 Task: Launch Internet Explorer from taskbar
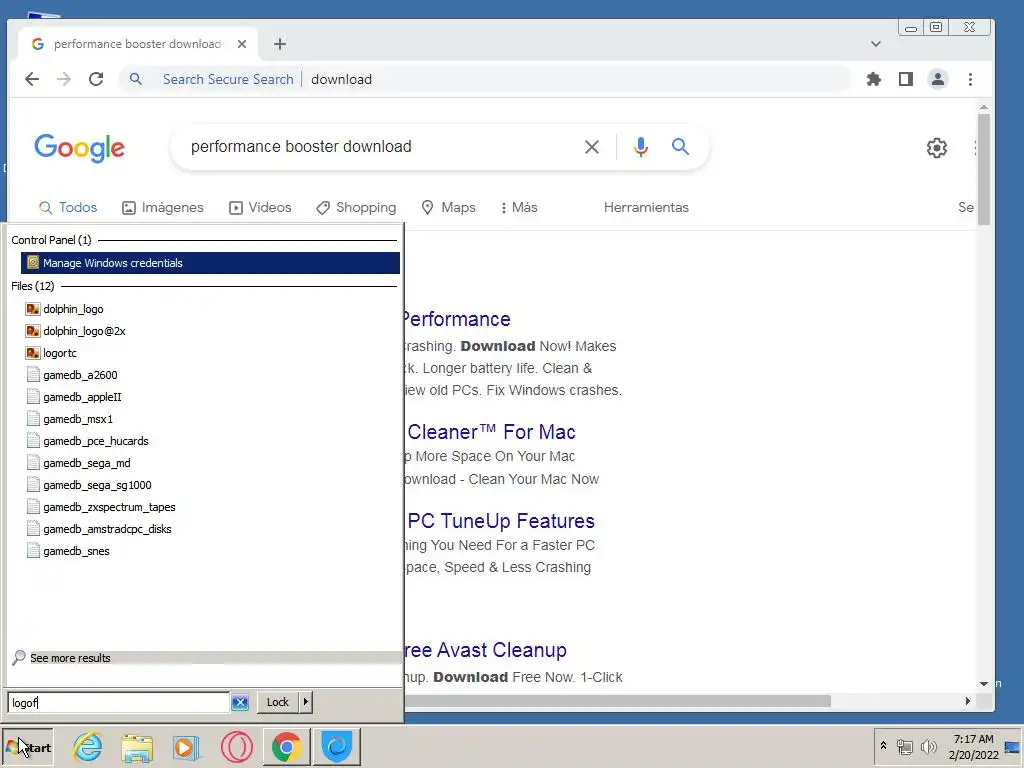point(87,747)
